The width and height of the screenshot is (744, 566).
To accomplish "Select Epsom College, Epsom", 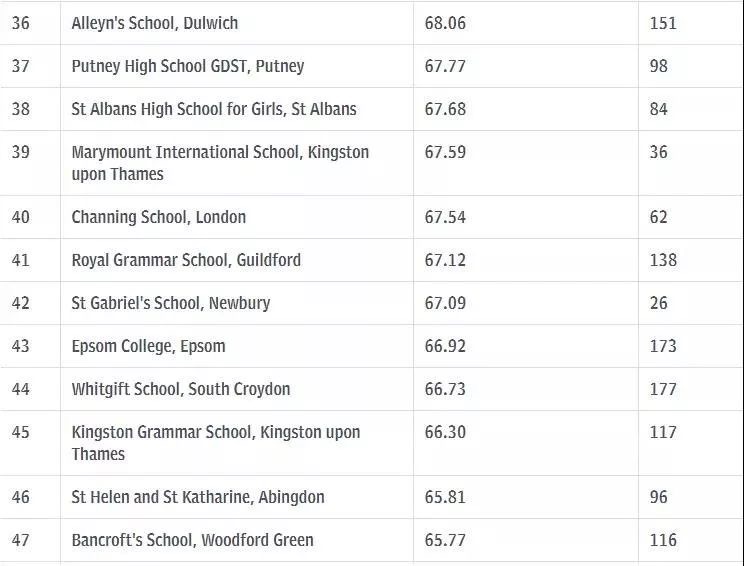I will click(x=149, y=346).
